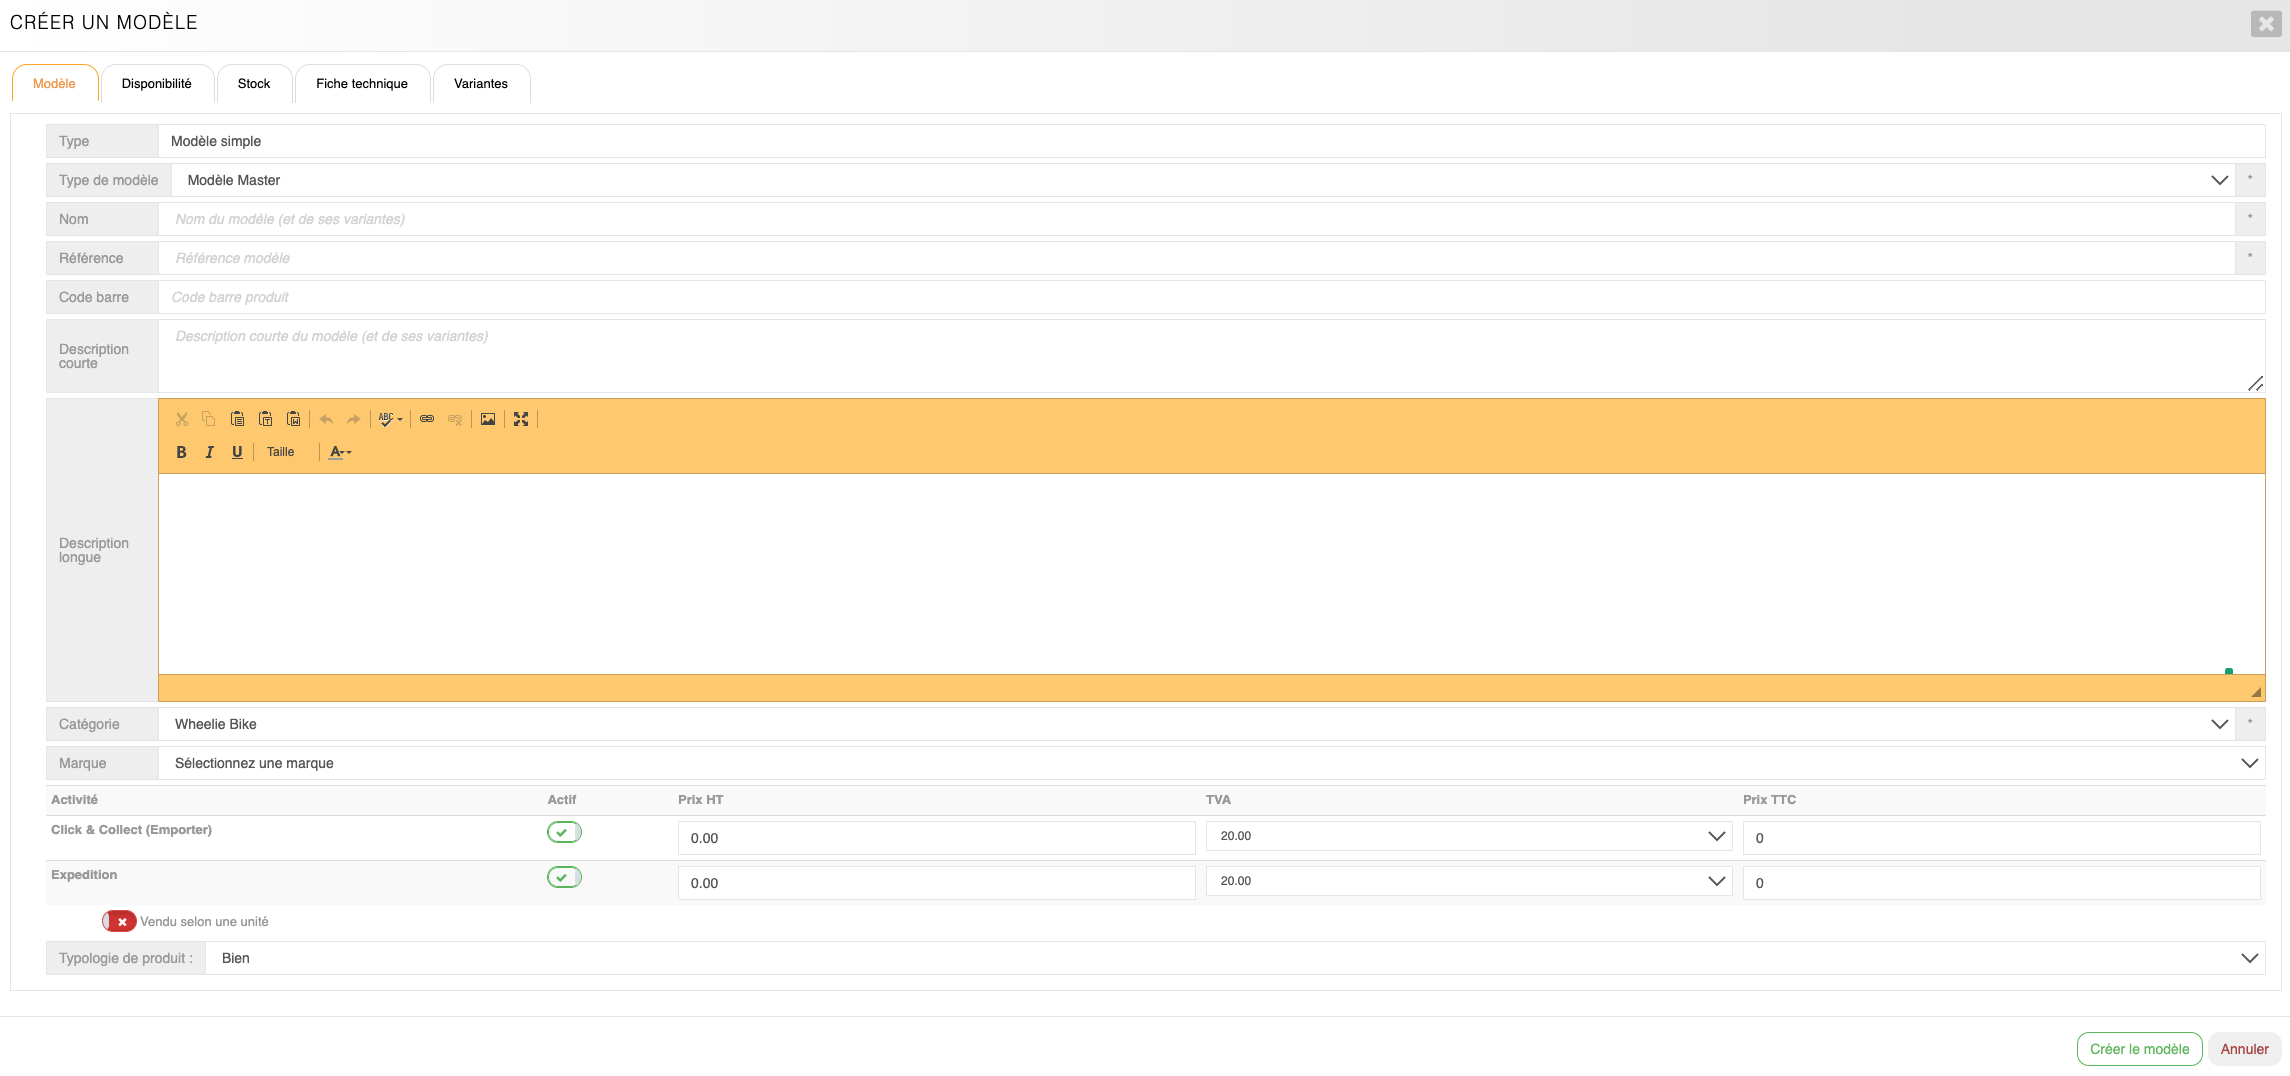Insert a hyperlink in long description
The height and width of the screenshot is (1076, 2290).
427,419
